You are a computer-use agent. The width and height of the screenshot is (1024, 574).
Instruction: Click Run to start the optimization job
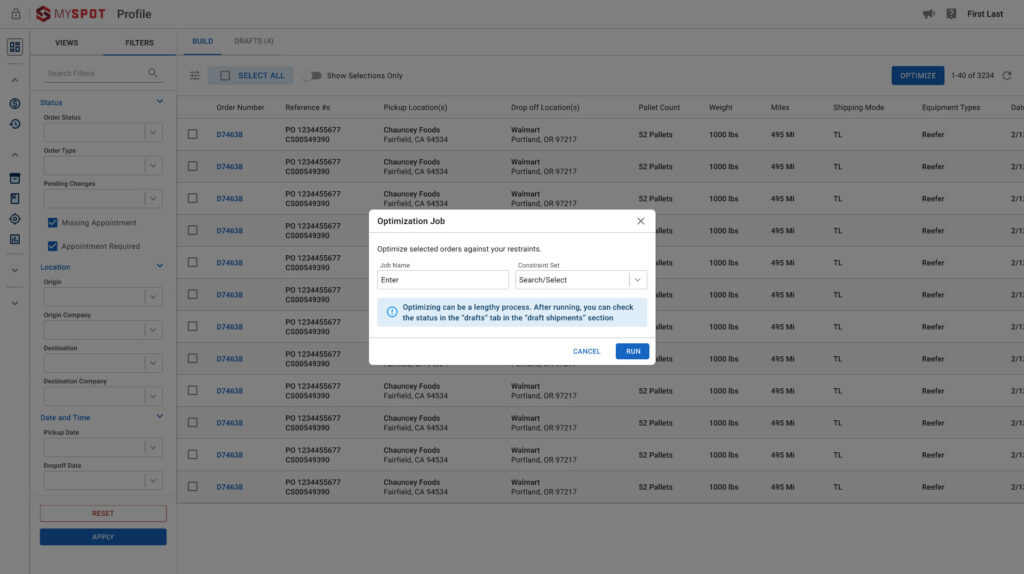click(x=632, y=351)
